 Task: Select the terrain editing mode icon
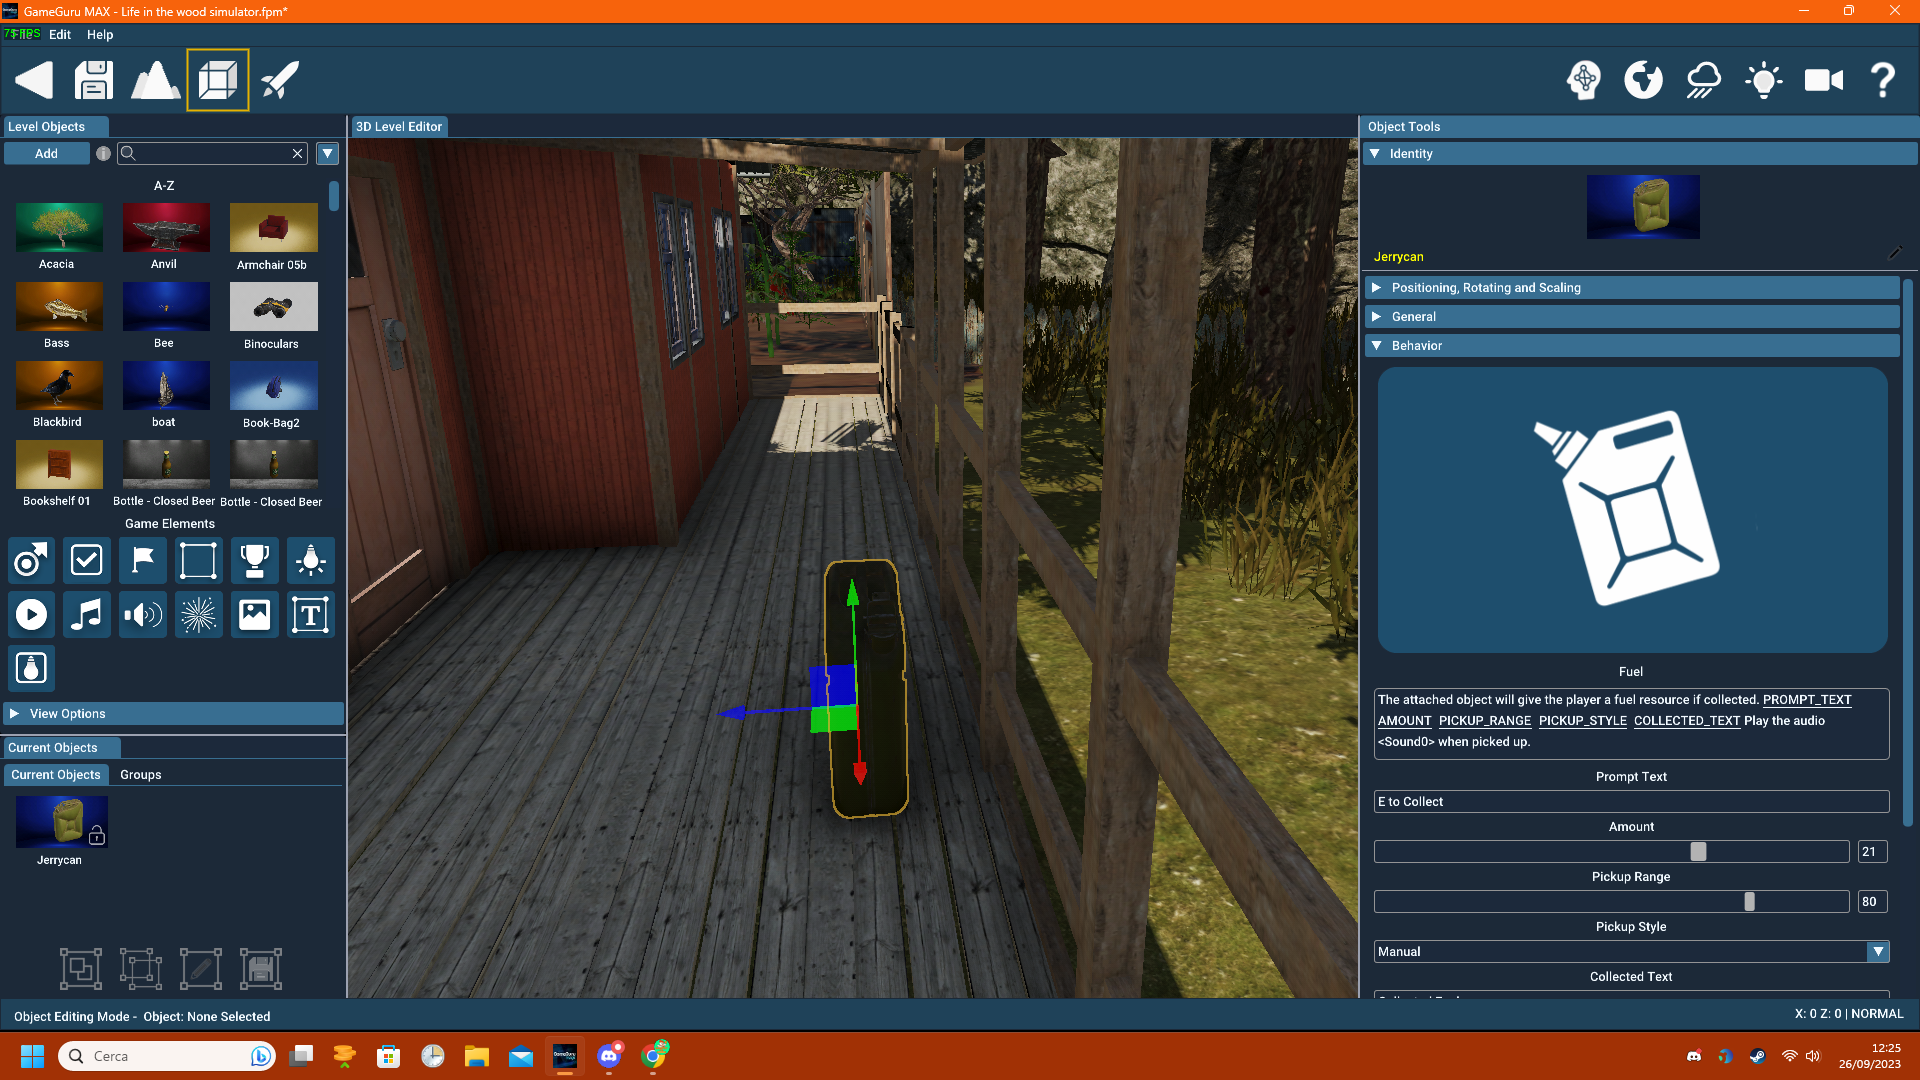click(x=156, y=79)
